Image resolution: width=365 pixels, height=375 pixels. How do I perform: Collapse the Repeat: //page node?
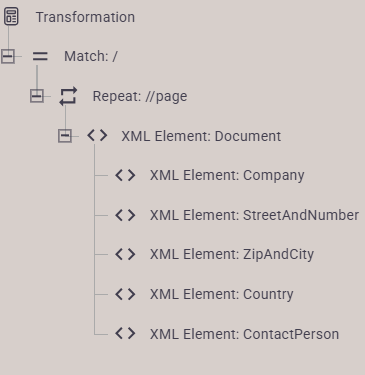click(37, 96)
